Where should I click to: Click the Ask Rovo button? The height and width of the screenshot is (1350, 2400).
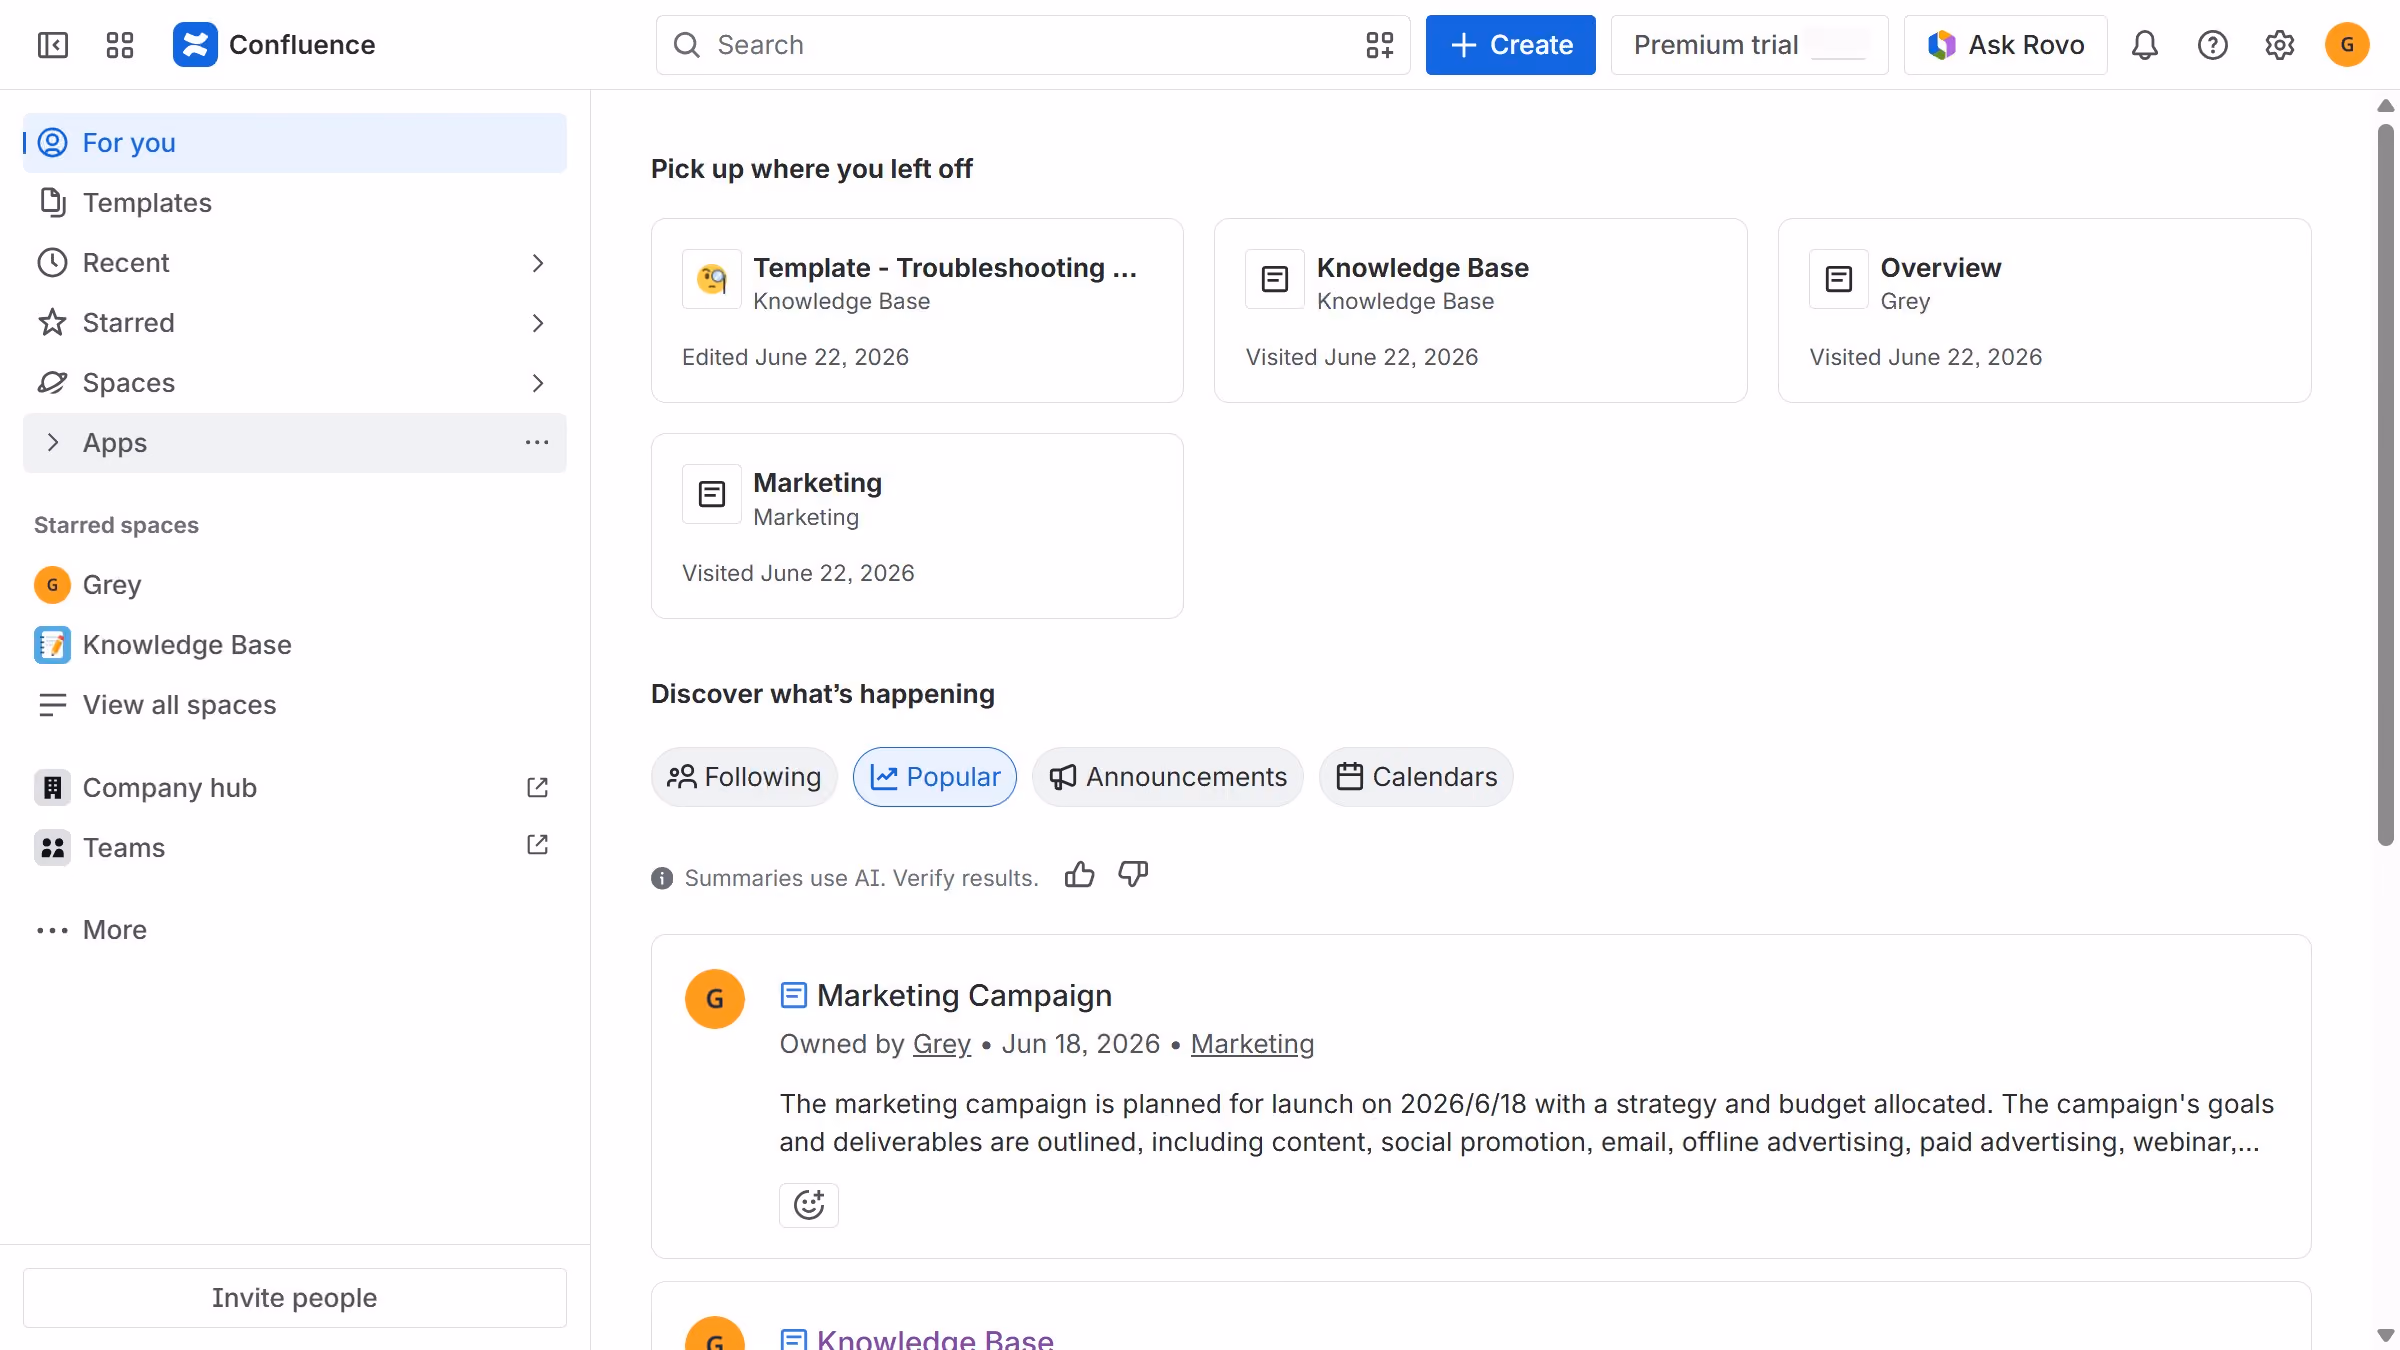pos(2006,45)
